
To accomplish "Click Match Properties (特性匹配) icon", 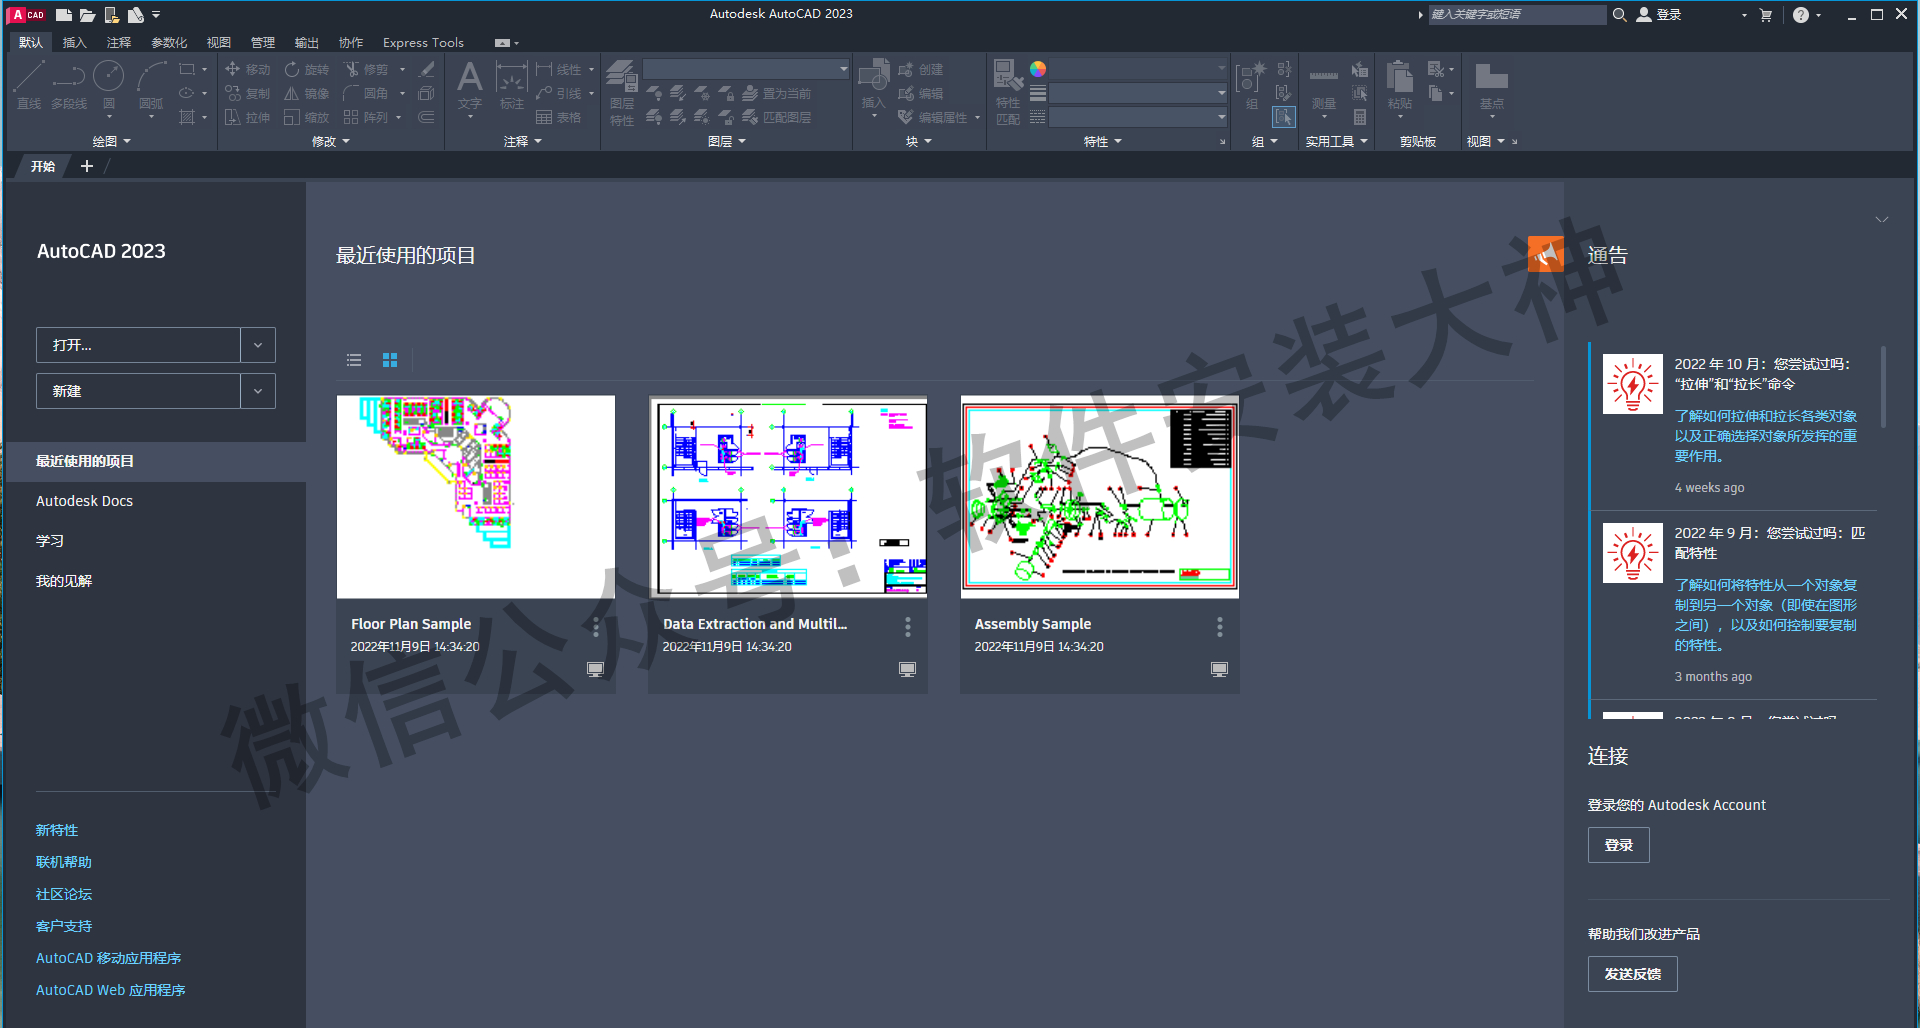I will click(1008, 92).
